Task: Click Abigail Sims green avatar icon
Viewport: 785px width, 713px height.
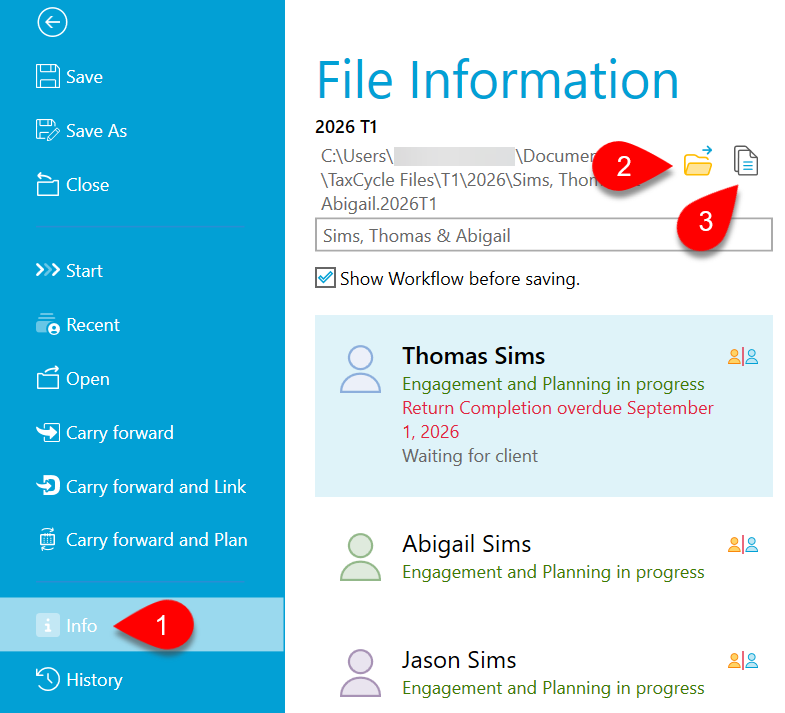Action: 360,557
